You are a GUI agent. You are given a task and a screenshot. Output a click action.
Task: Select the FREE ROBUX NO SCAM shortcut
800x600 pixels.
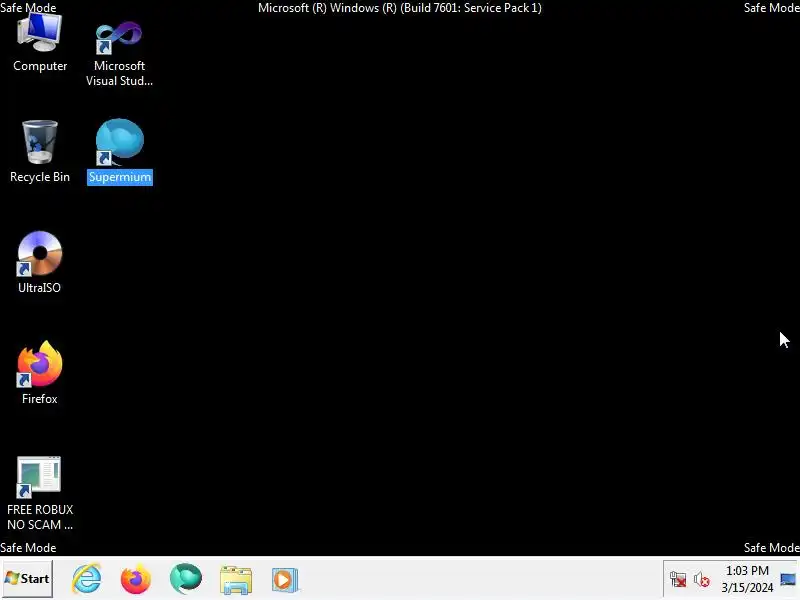point(40,493)
